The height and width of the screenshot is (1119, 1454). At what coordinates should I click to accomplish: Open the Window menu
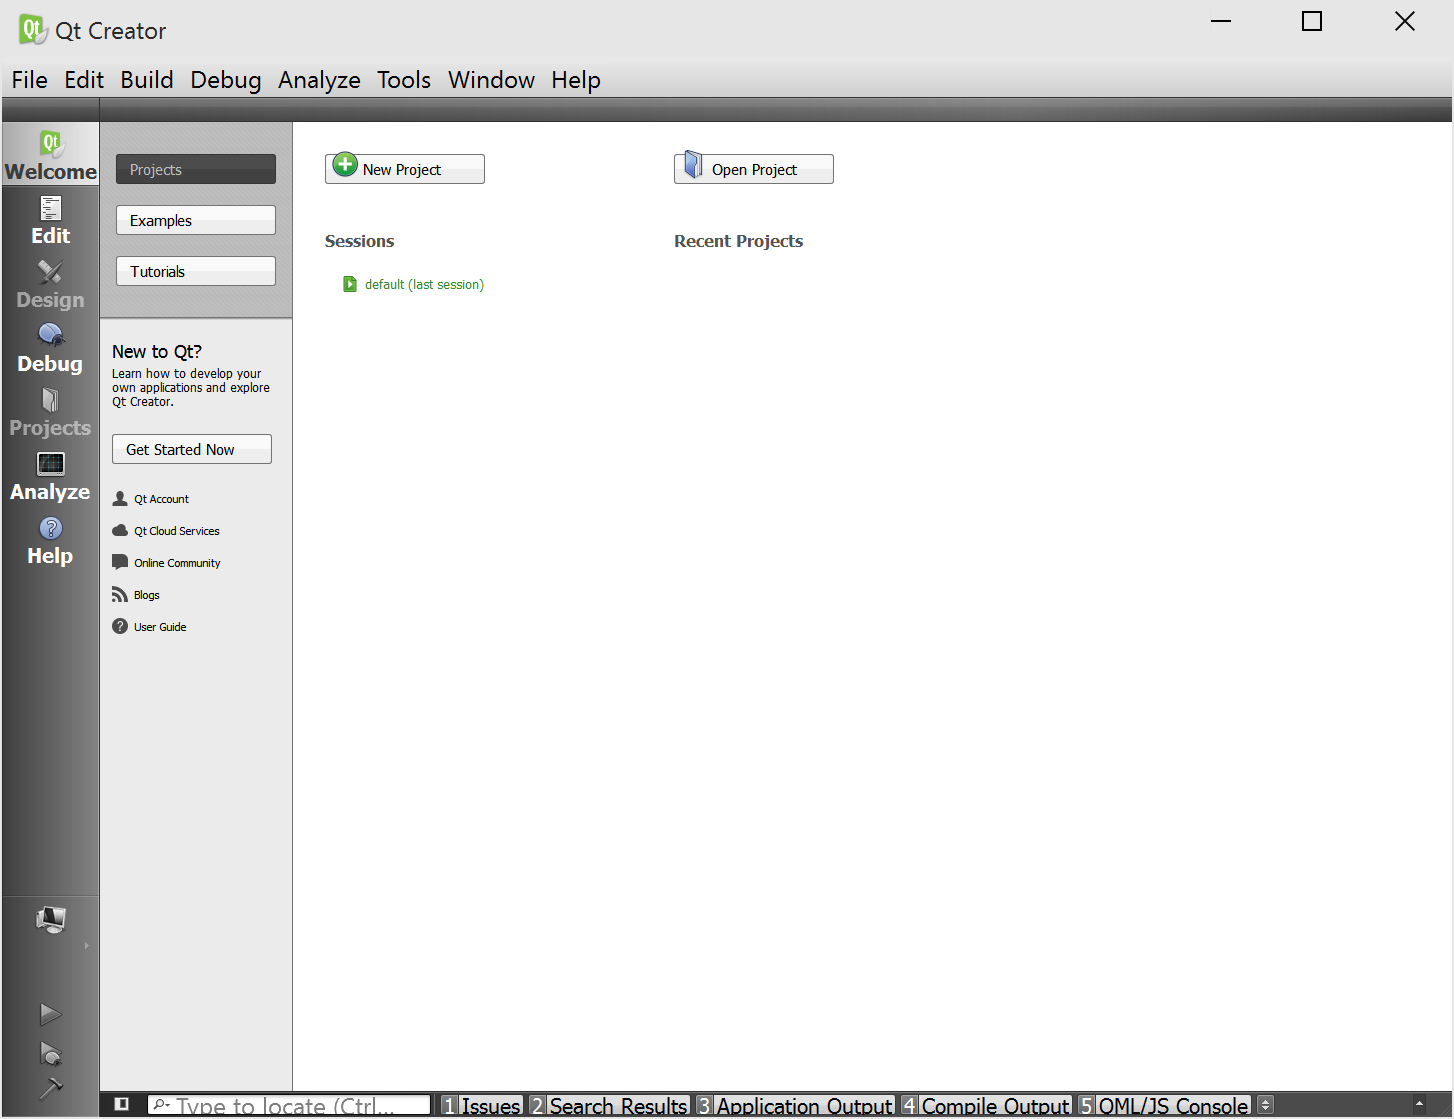[491, 80]
